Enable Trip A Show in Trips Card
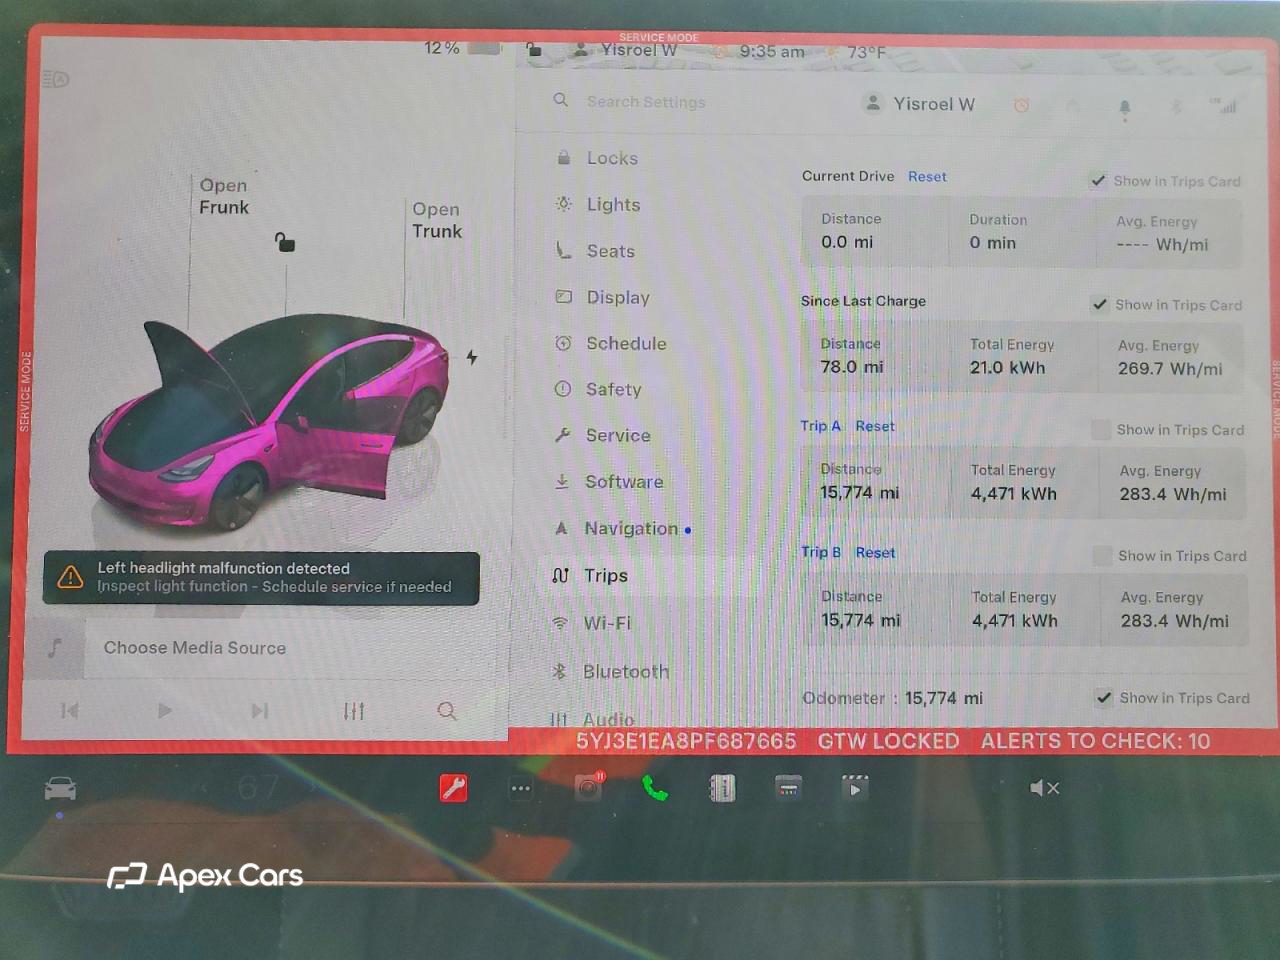The width and height of the screenshot is (1280, 960). point(1101,430)
